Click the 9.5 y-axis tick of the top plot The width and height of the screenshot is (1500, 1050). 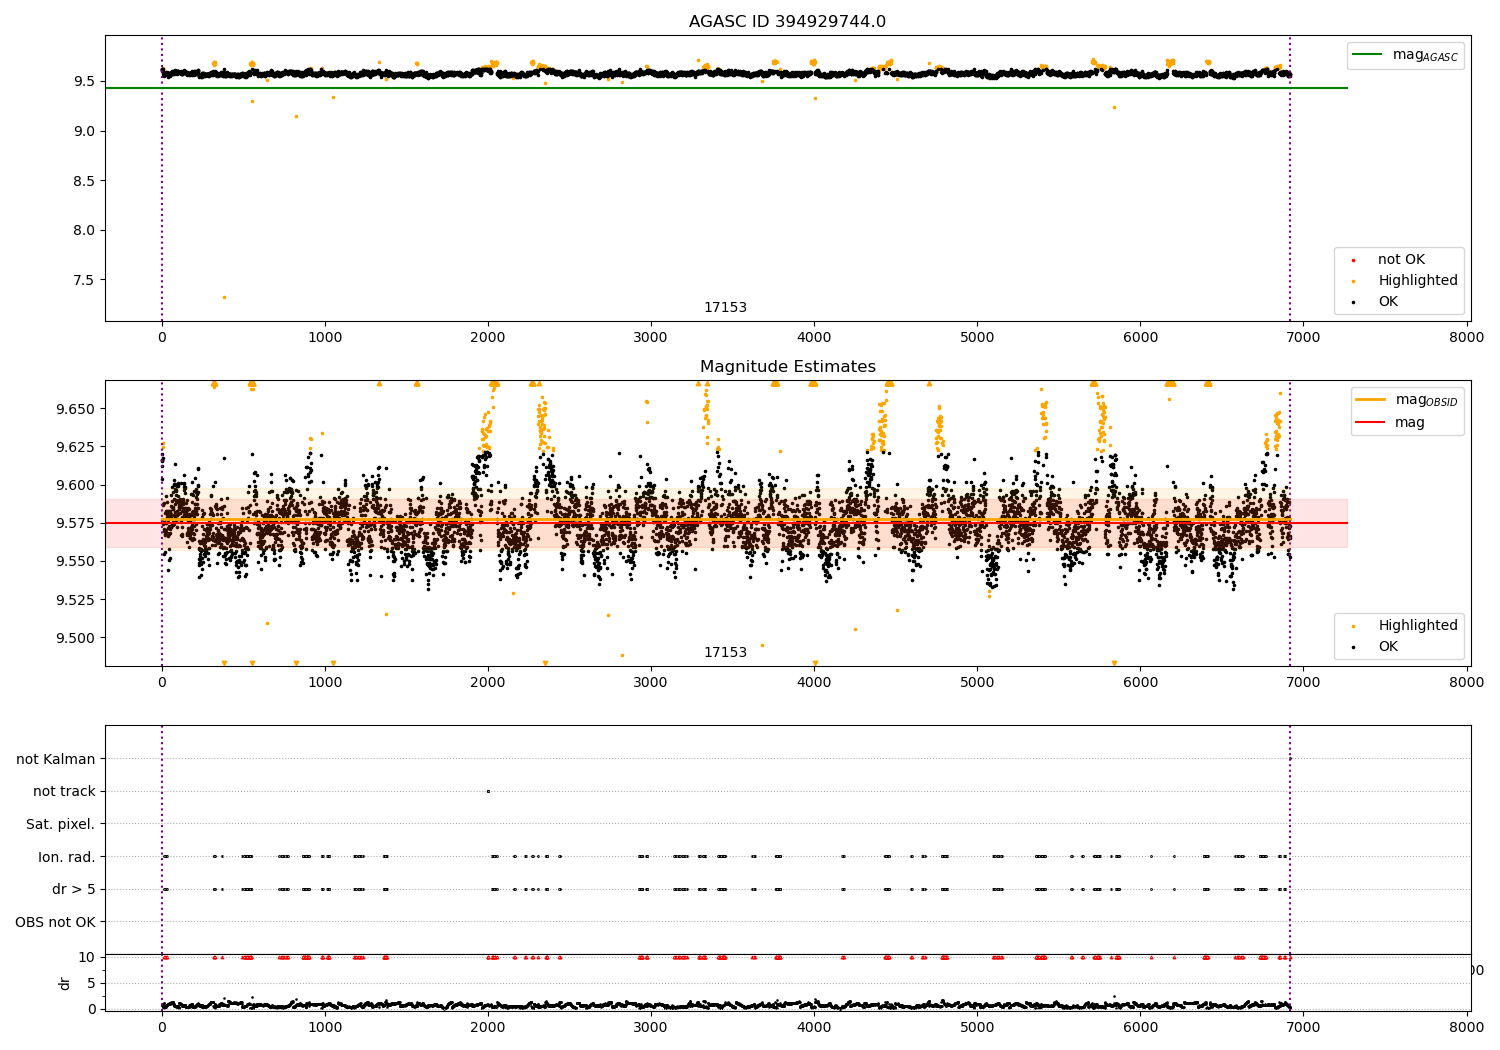(84, 82)
